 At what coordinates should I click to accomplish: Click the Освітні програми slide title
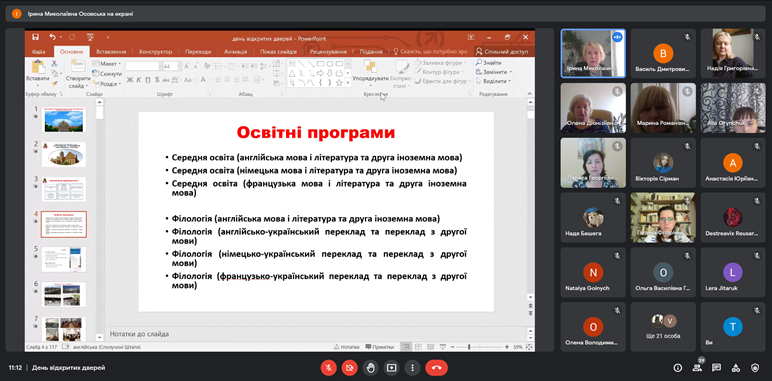tap(316, 132)
